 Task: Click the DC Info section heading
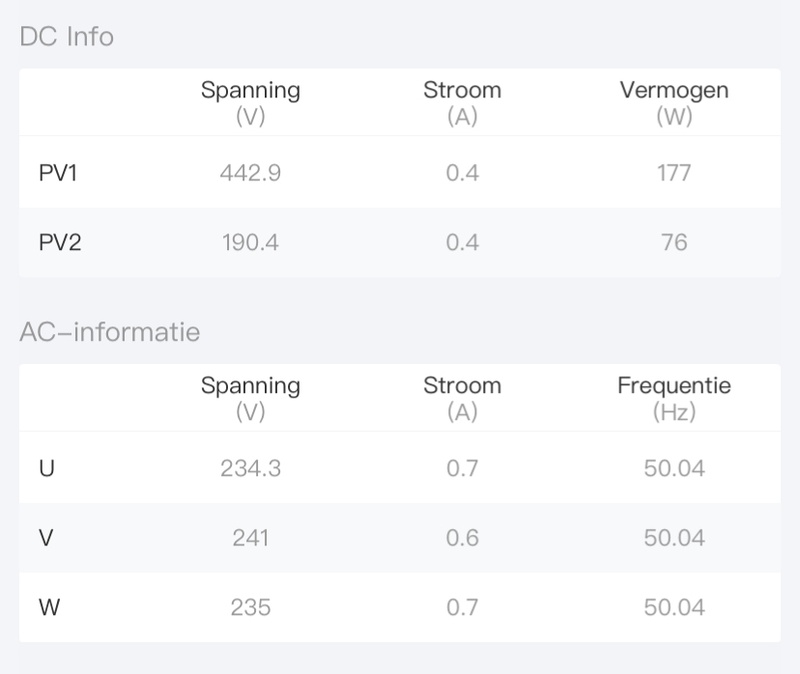click(x=67, y=37)
